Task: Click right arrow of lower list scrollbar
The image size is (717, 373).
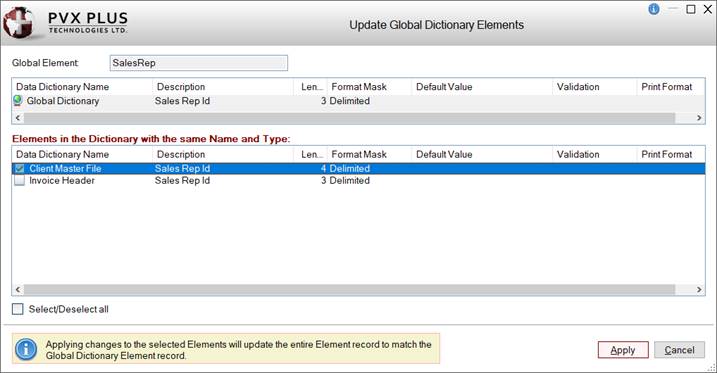Action: 699,289
